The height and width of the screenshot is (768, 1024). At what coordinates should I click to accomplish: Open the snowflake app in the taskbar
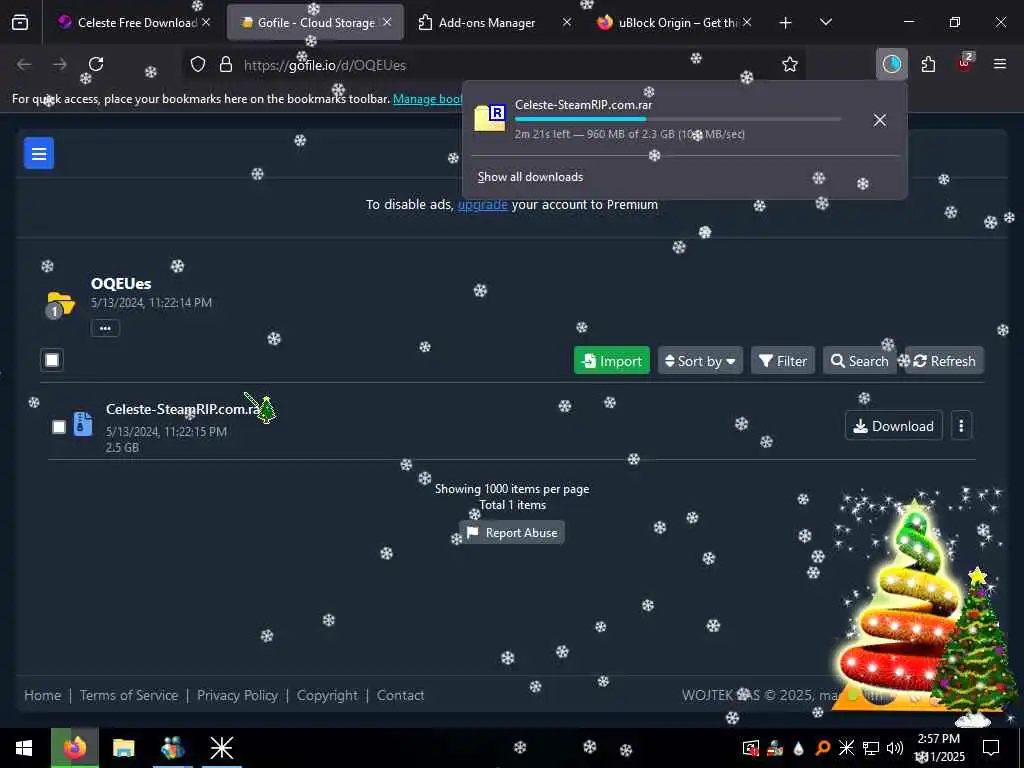tap(221, 748)
